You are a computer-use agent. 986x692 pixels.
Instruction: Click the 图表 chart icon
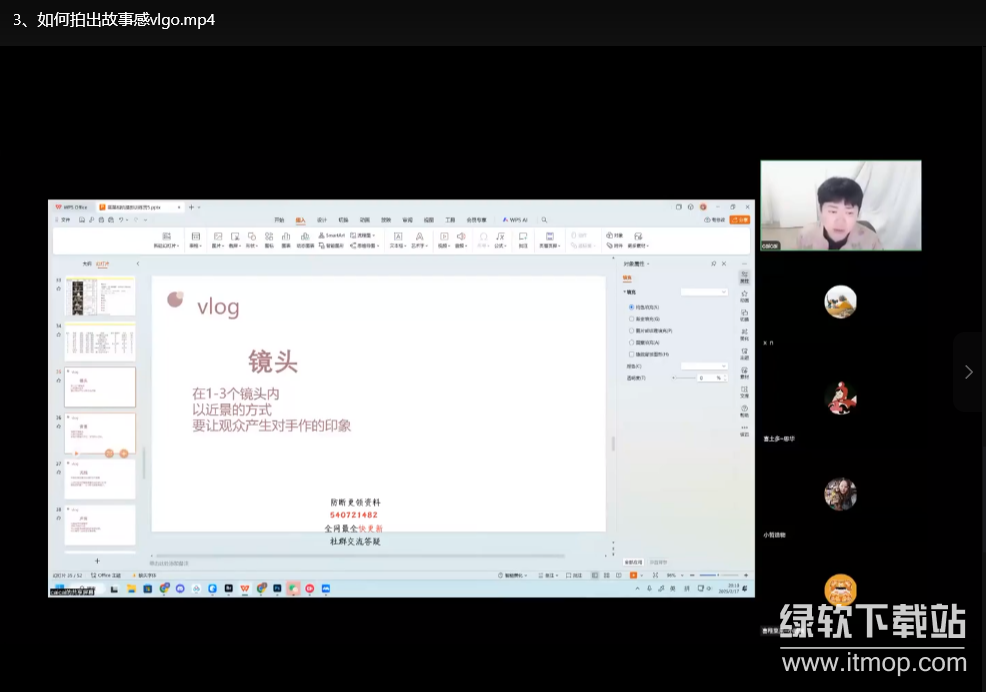pos(286,238)
